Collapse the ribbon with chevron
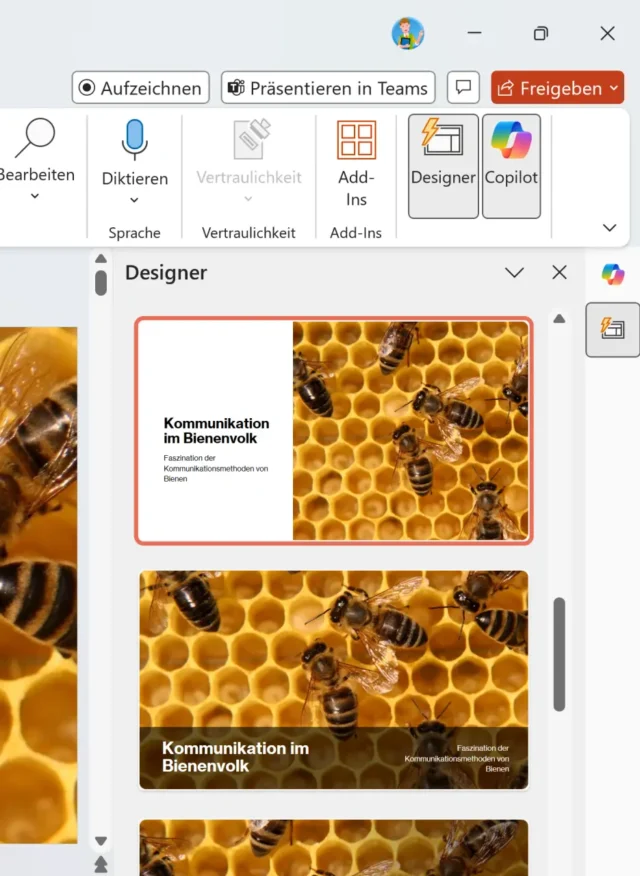The width and height of the screenshot is (640, 876). pyautogui.click(x=609, y=228)
